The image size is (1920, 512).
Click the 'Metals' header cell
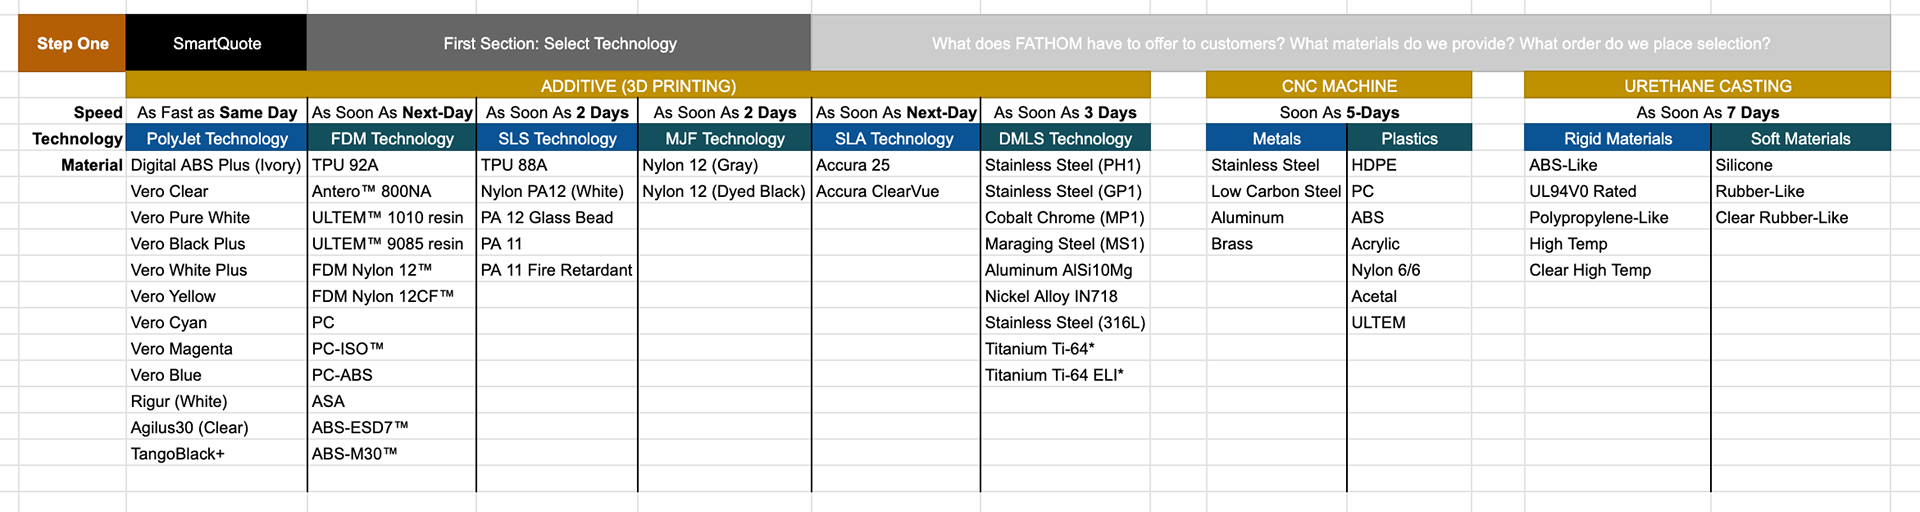pos(1277,138)
